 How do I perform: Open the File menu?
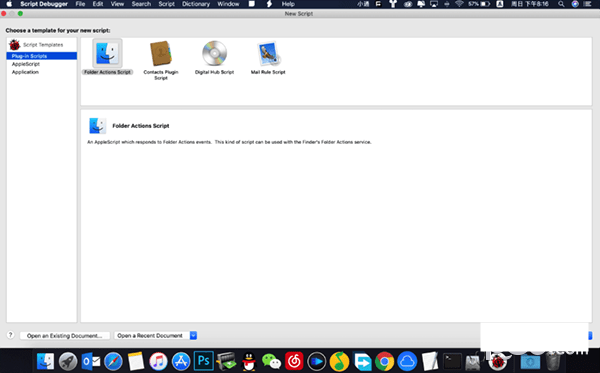pyautogui.click(x=80, y=4)
